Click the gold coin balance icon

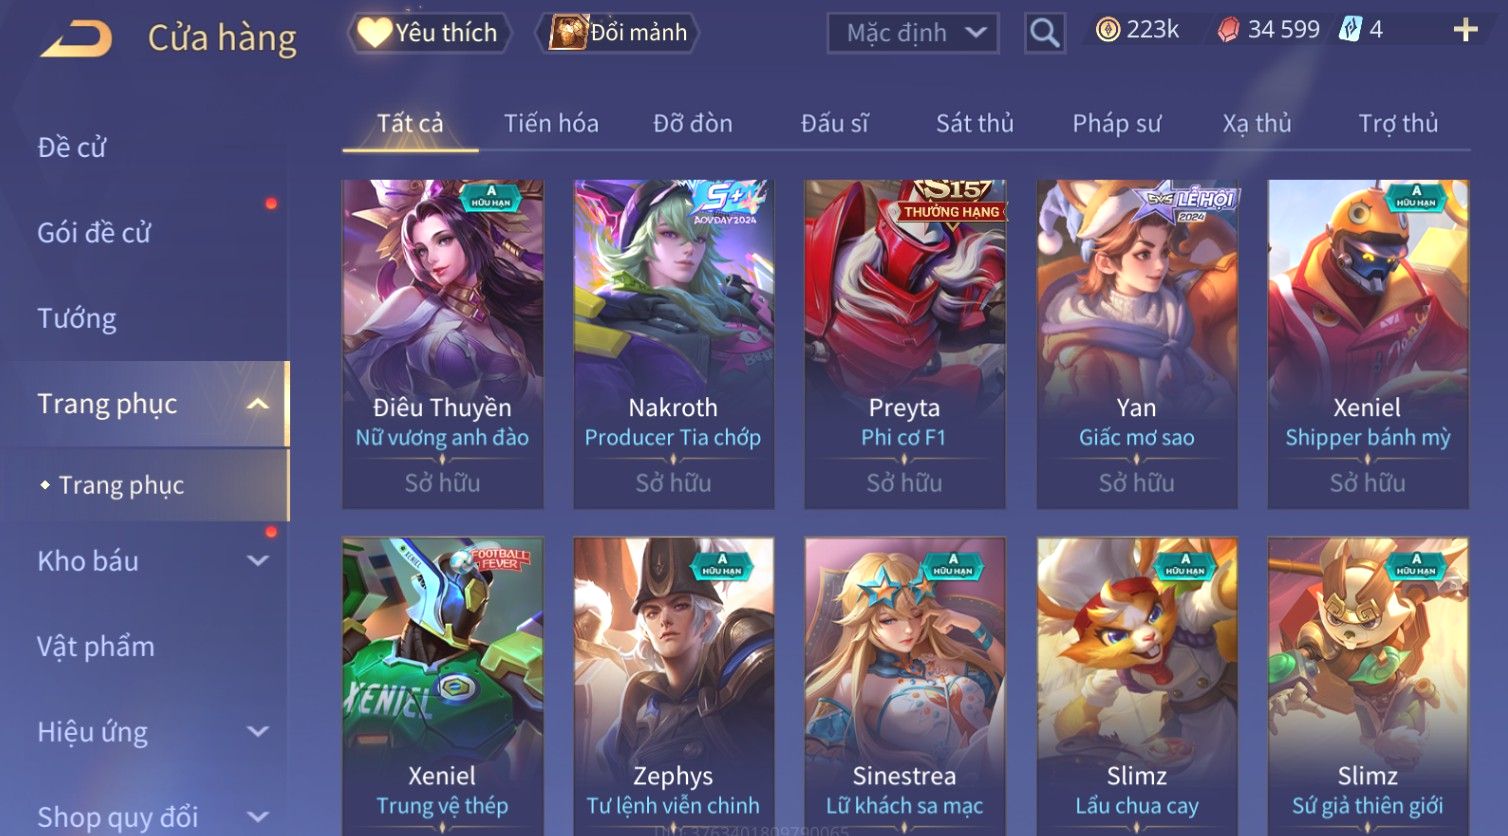[1107, 30]
